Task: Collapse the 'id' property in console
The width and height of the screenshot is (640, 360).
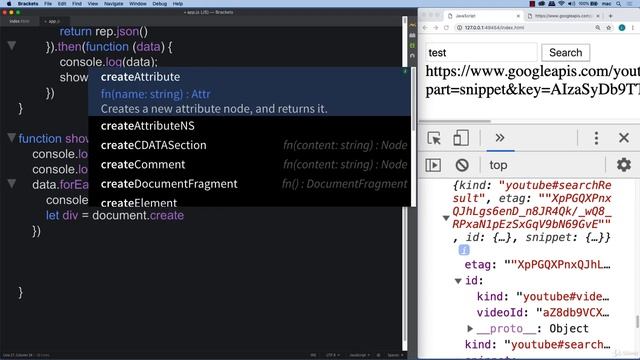Action: coord(458,281)
